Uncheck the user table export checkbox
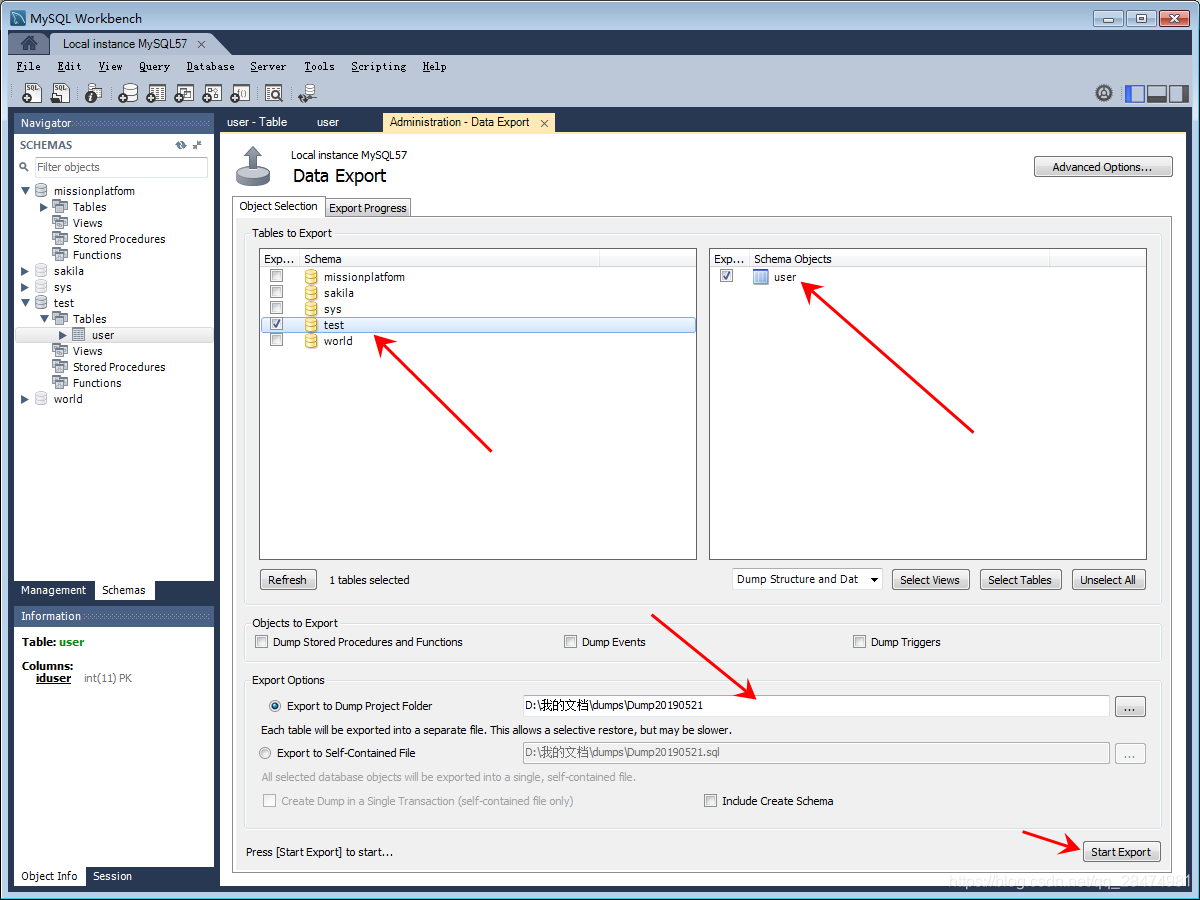1200x900 pixels. click(727, 276)
